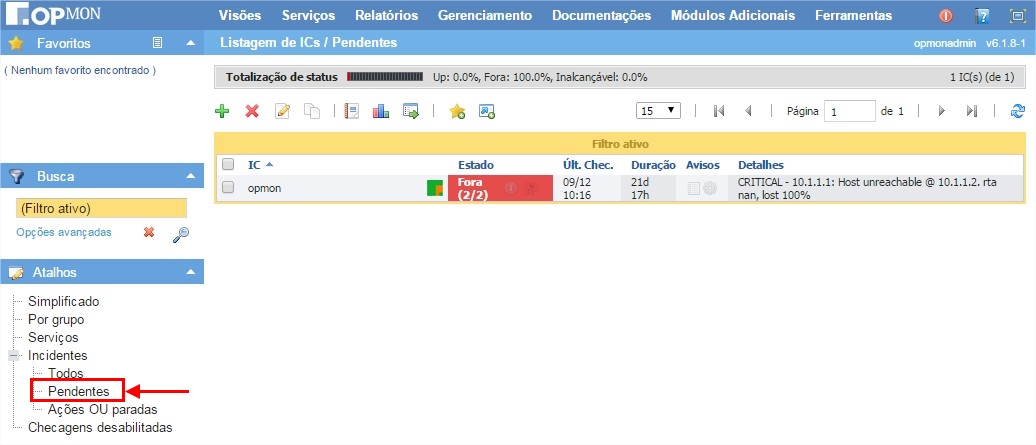Toggle the select-all checkbox in table header
Image resolution: width=1036 pixels, height=445 pixels.
[x=228, y=164]
